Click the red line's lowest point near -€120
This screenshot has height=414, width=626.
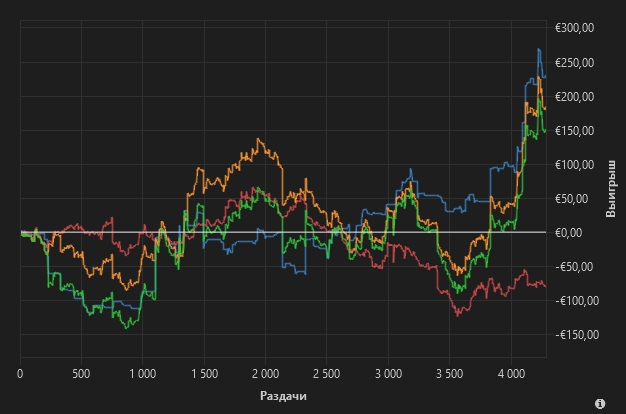[x=458, y=316]
